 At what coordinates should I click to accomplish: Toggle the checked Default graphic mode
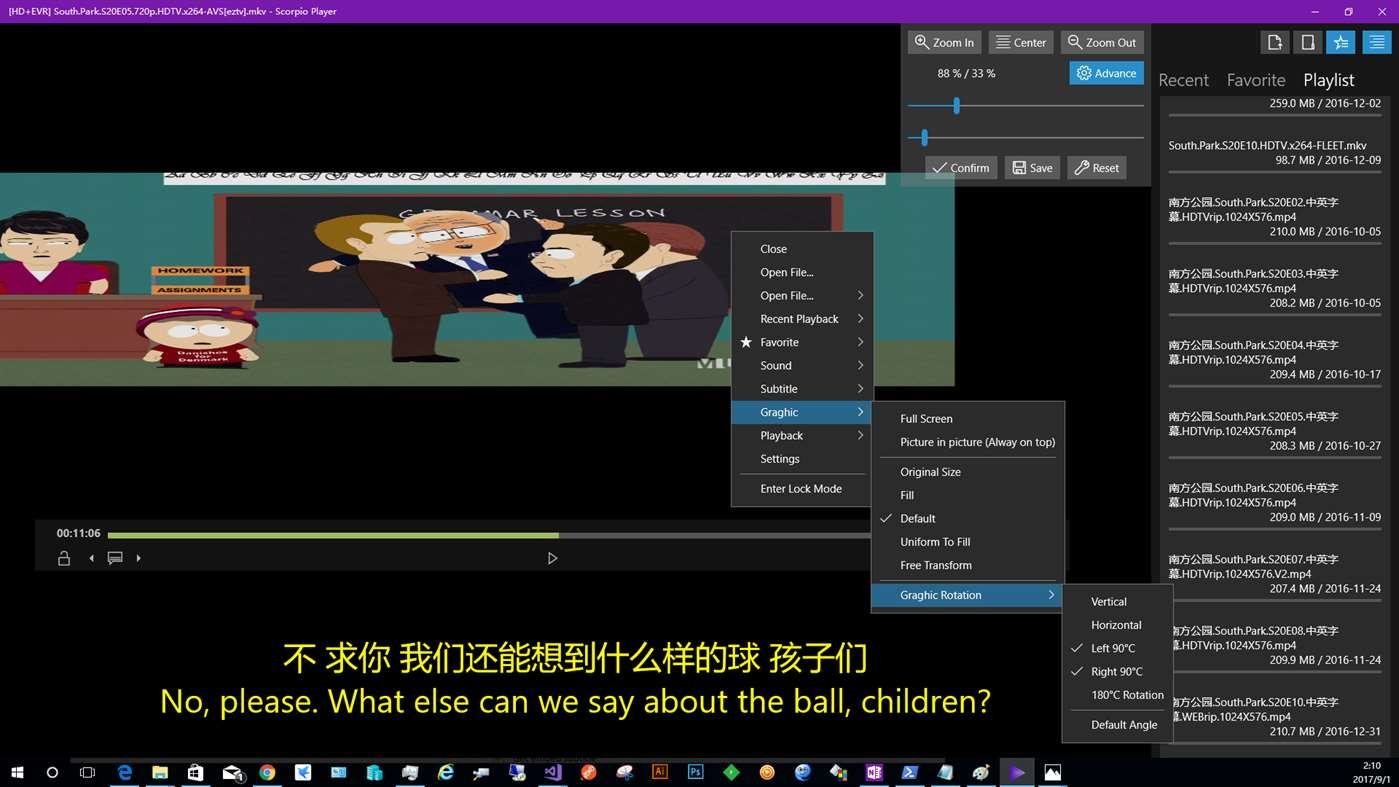[968, 518]
